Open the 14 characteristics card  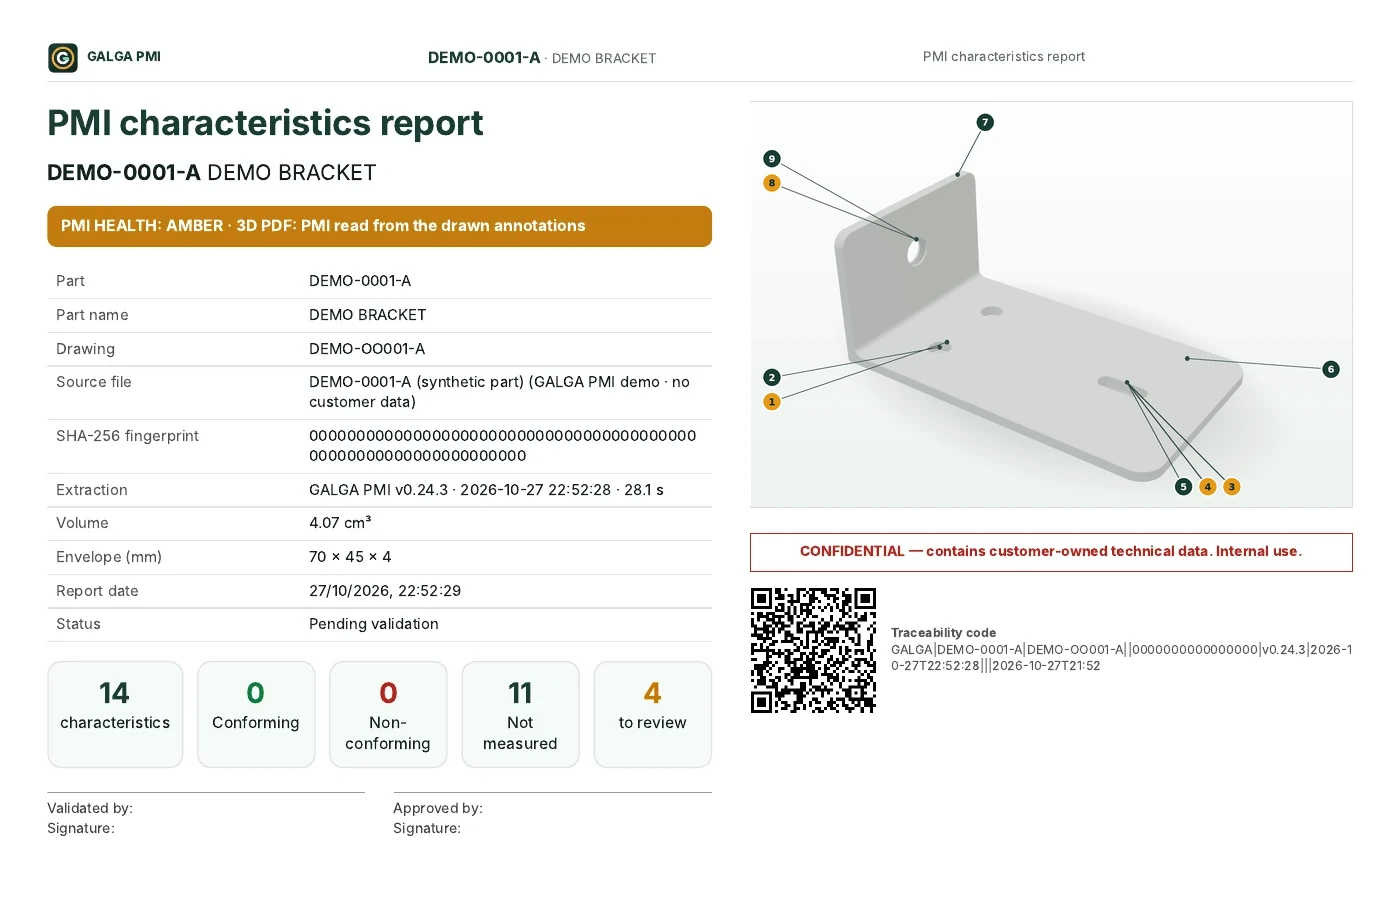[115, 714]
